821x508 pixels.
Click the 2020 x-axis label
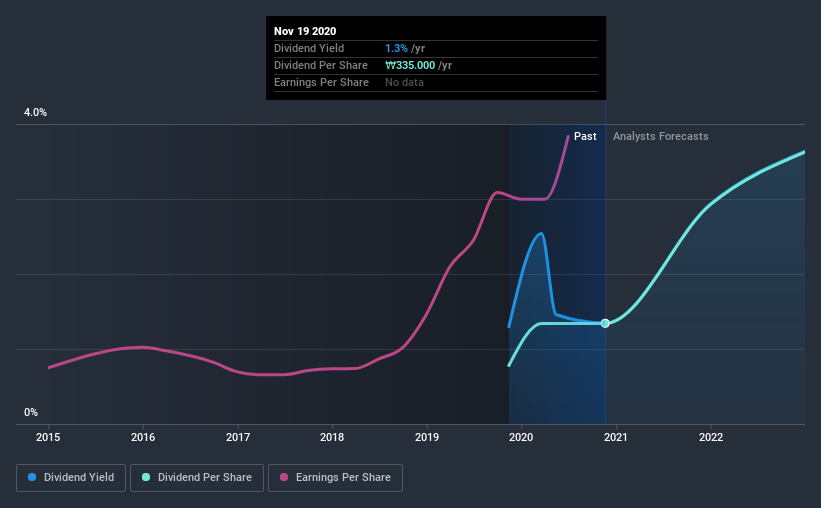521,437
